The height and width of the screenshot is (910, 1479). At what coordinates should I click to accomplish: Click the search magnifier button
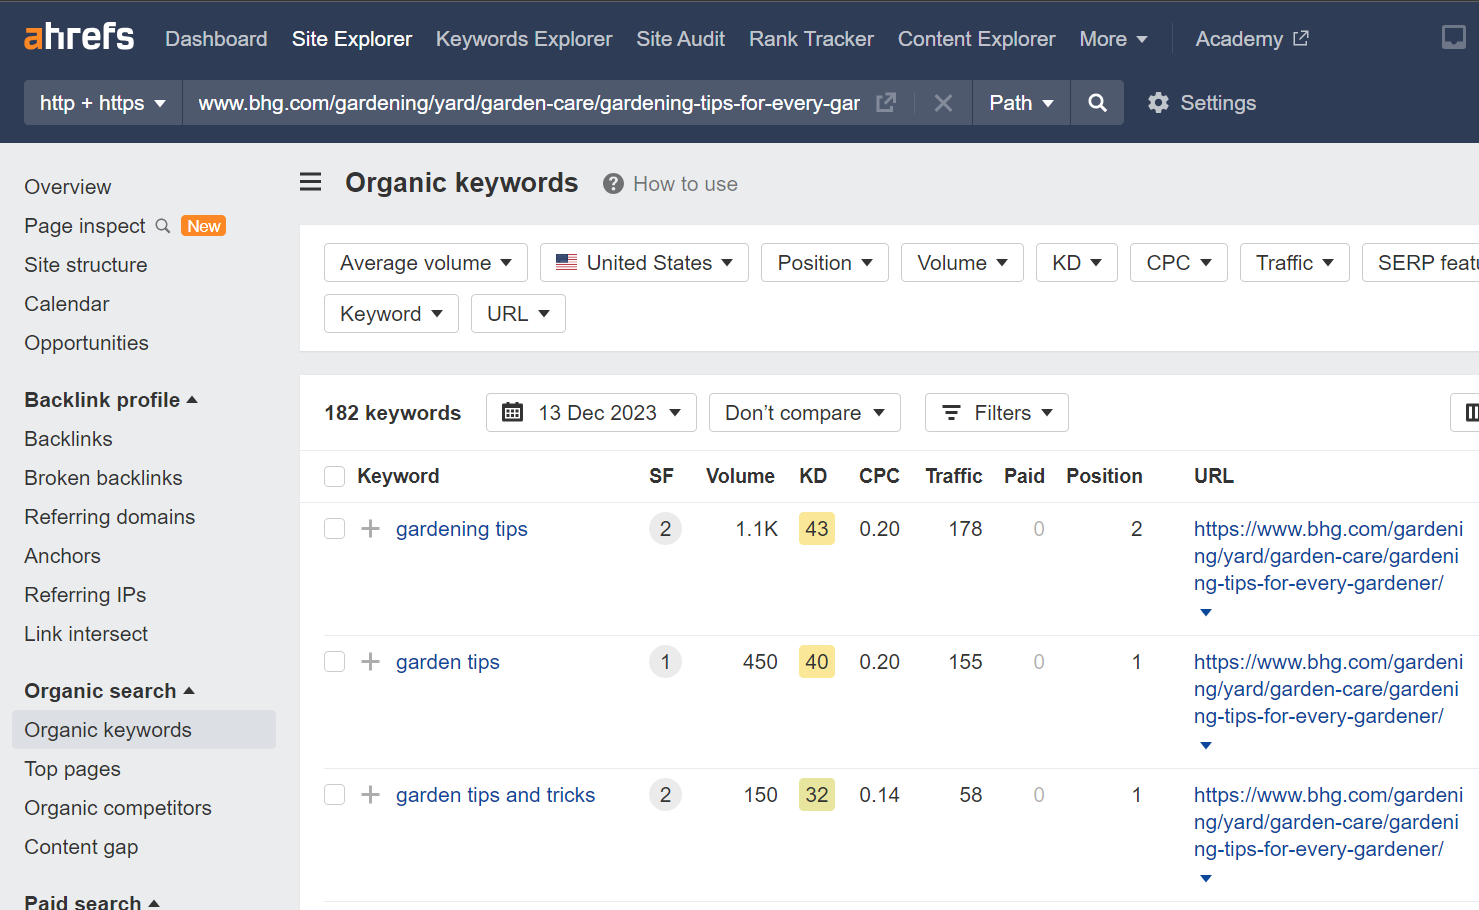click(1097, 103)
